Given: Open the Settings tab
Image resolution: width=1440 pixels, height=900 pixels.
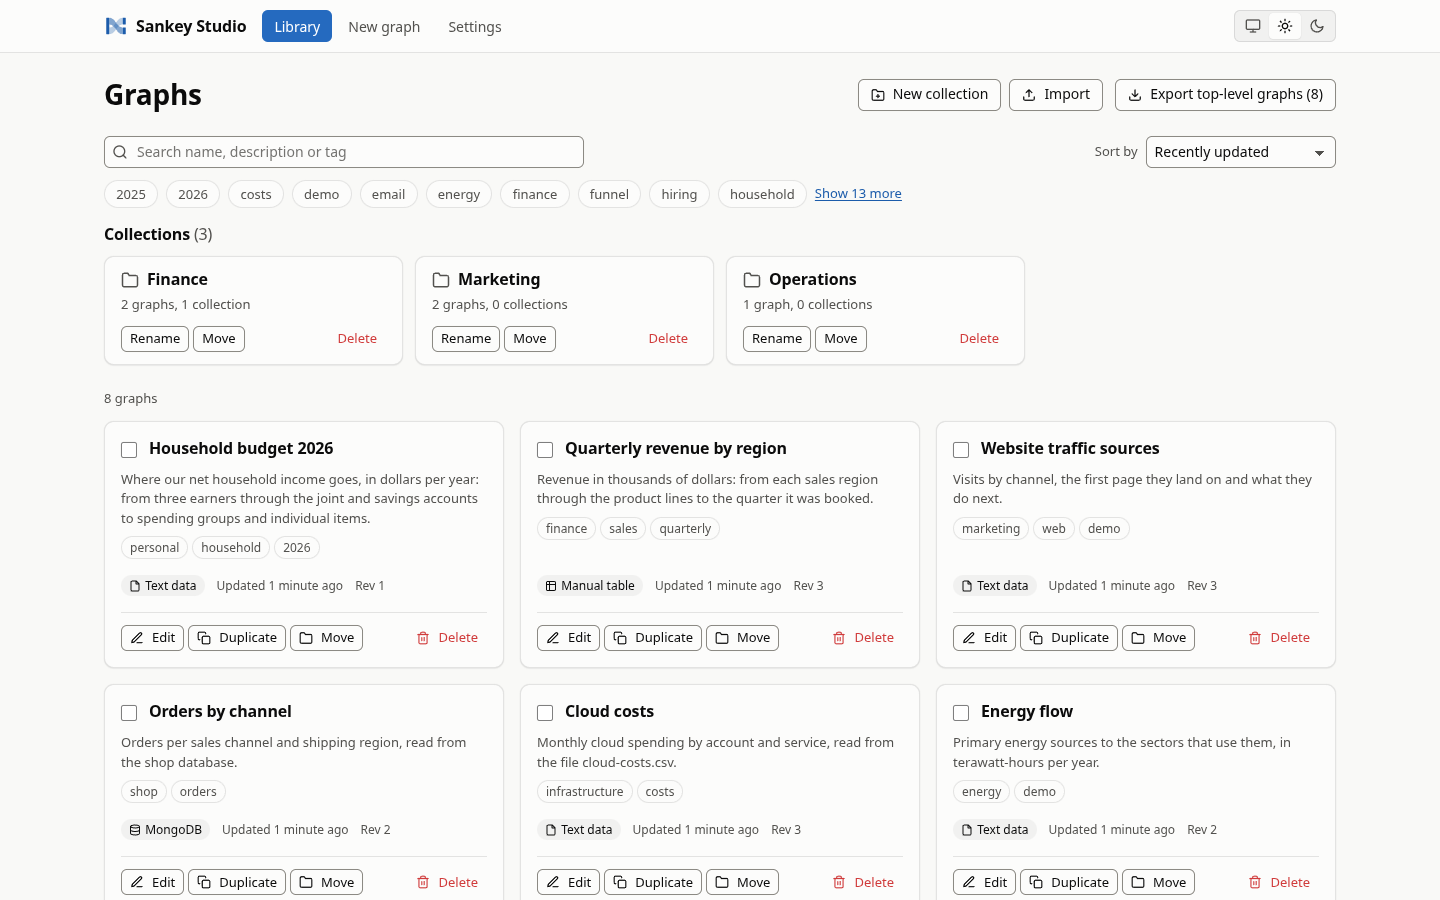Looking at the screenshot, I should [475, 26].
